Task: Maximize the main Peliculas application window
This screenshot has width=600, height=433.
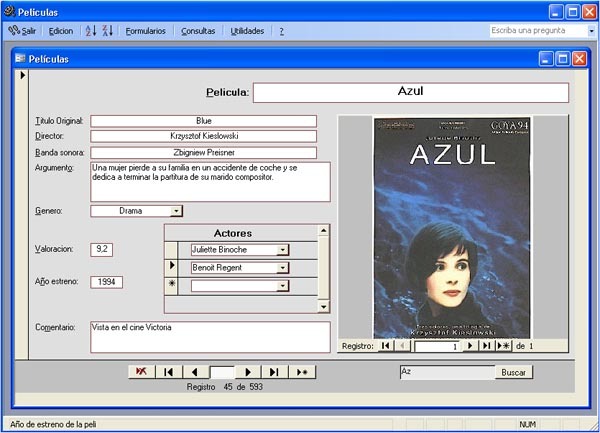Action: [573, 12]
